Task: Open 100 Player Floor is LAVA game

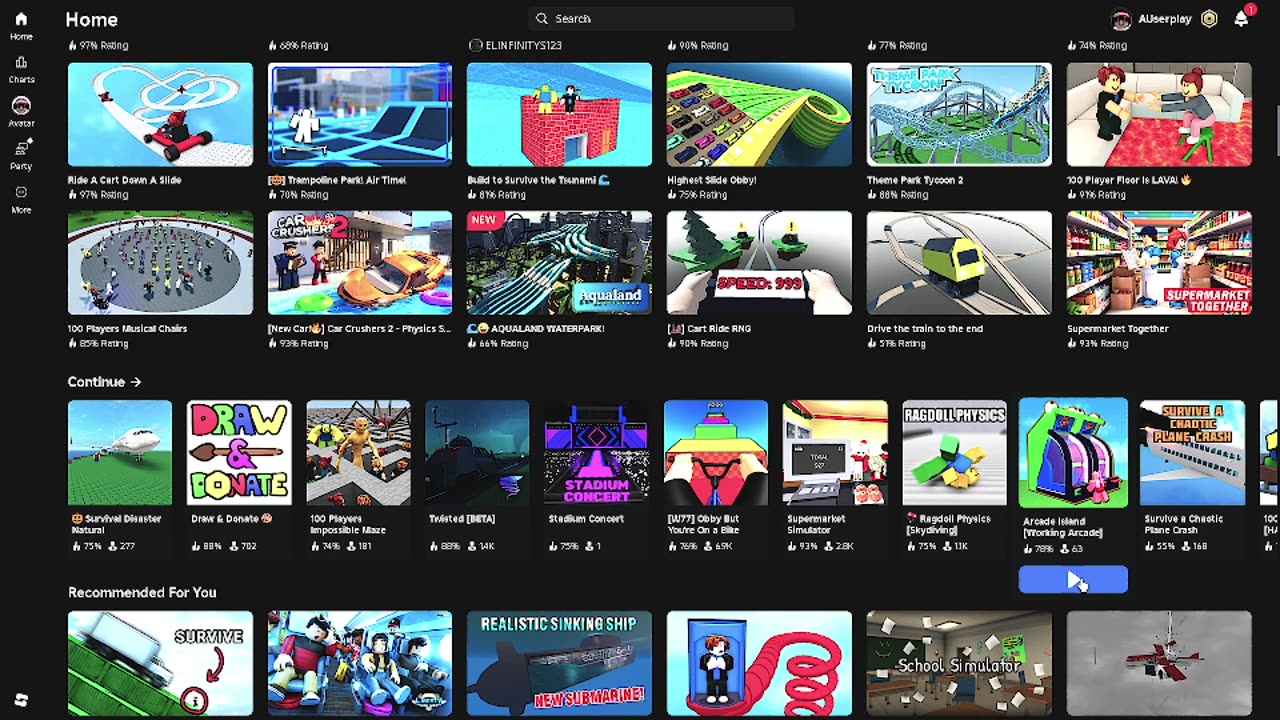Action: [x=1159, y=114]
